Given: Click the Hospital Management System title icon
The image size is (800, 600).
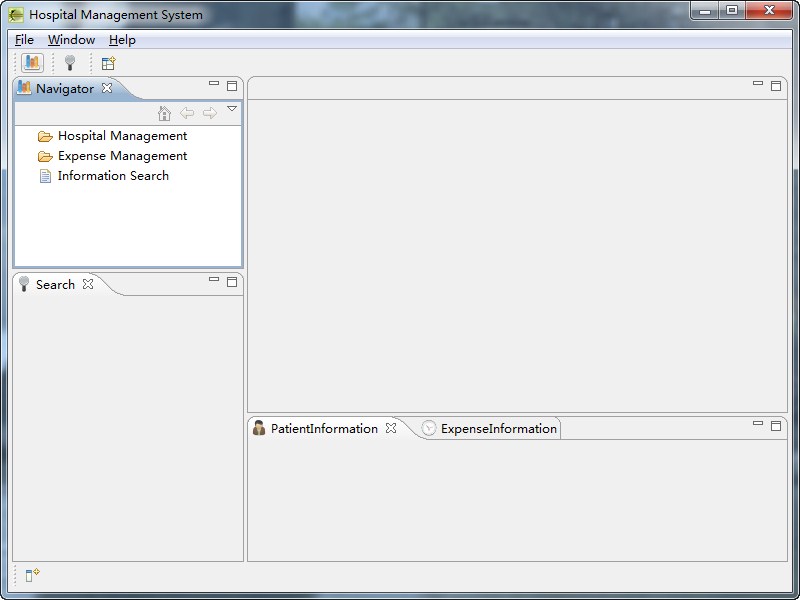Looking at the screenshot, I should (16, 15).
